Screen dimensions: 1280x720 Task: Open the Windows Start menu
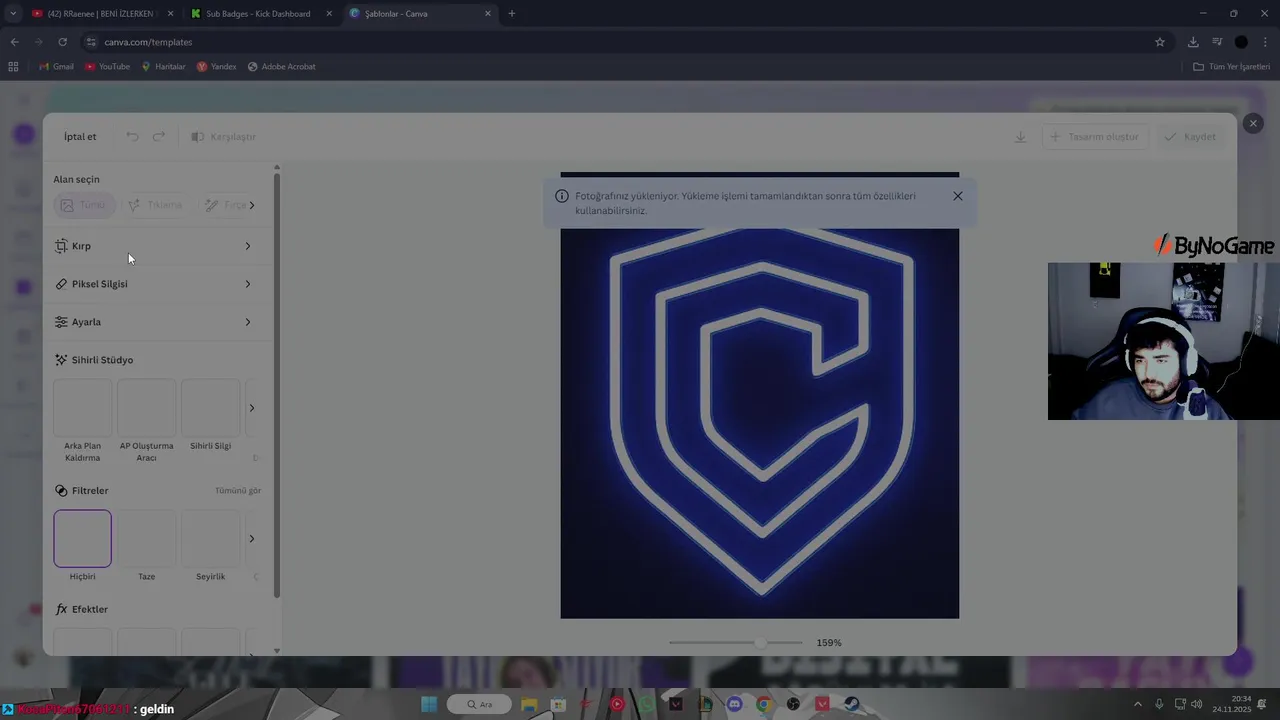(x=429, y=704)
